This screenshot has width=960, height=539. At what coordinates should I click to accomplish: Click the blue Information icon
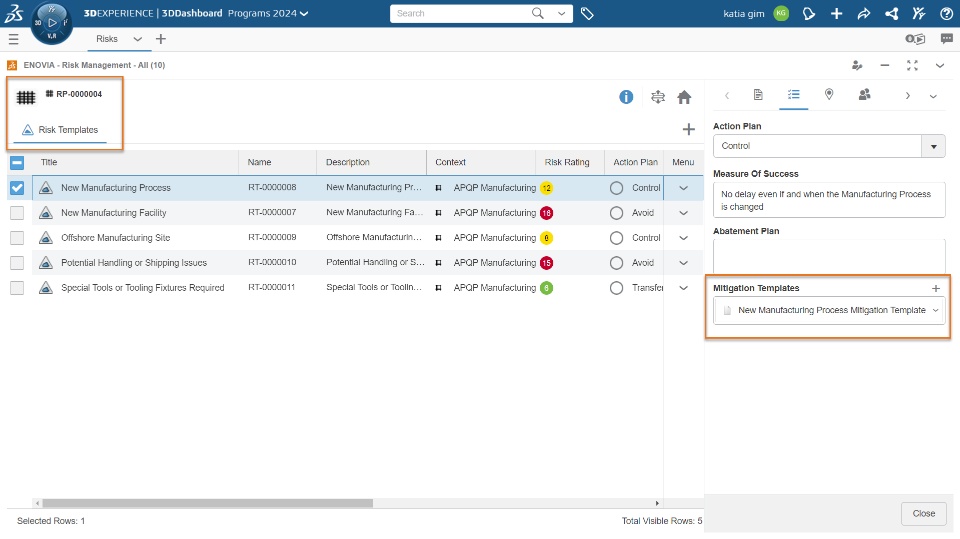pyautogui.click(x=626, y=97)
